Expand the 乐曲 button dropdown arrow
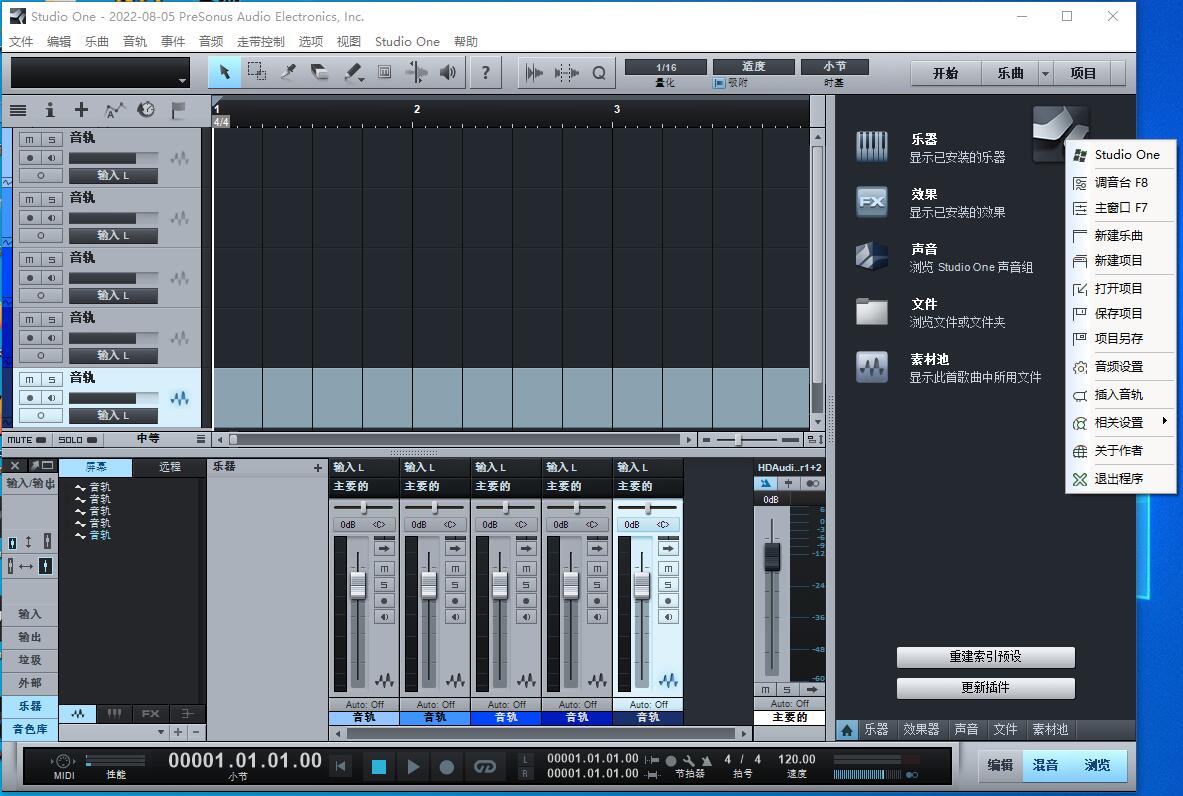1183x796 pixels. (1046, 73)
